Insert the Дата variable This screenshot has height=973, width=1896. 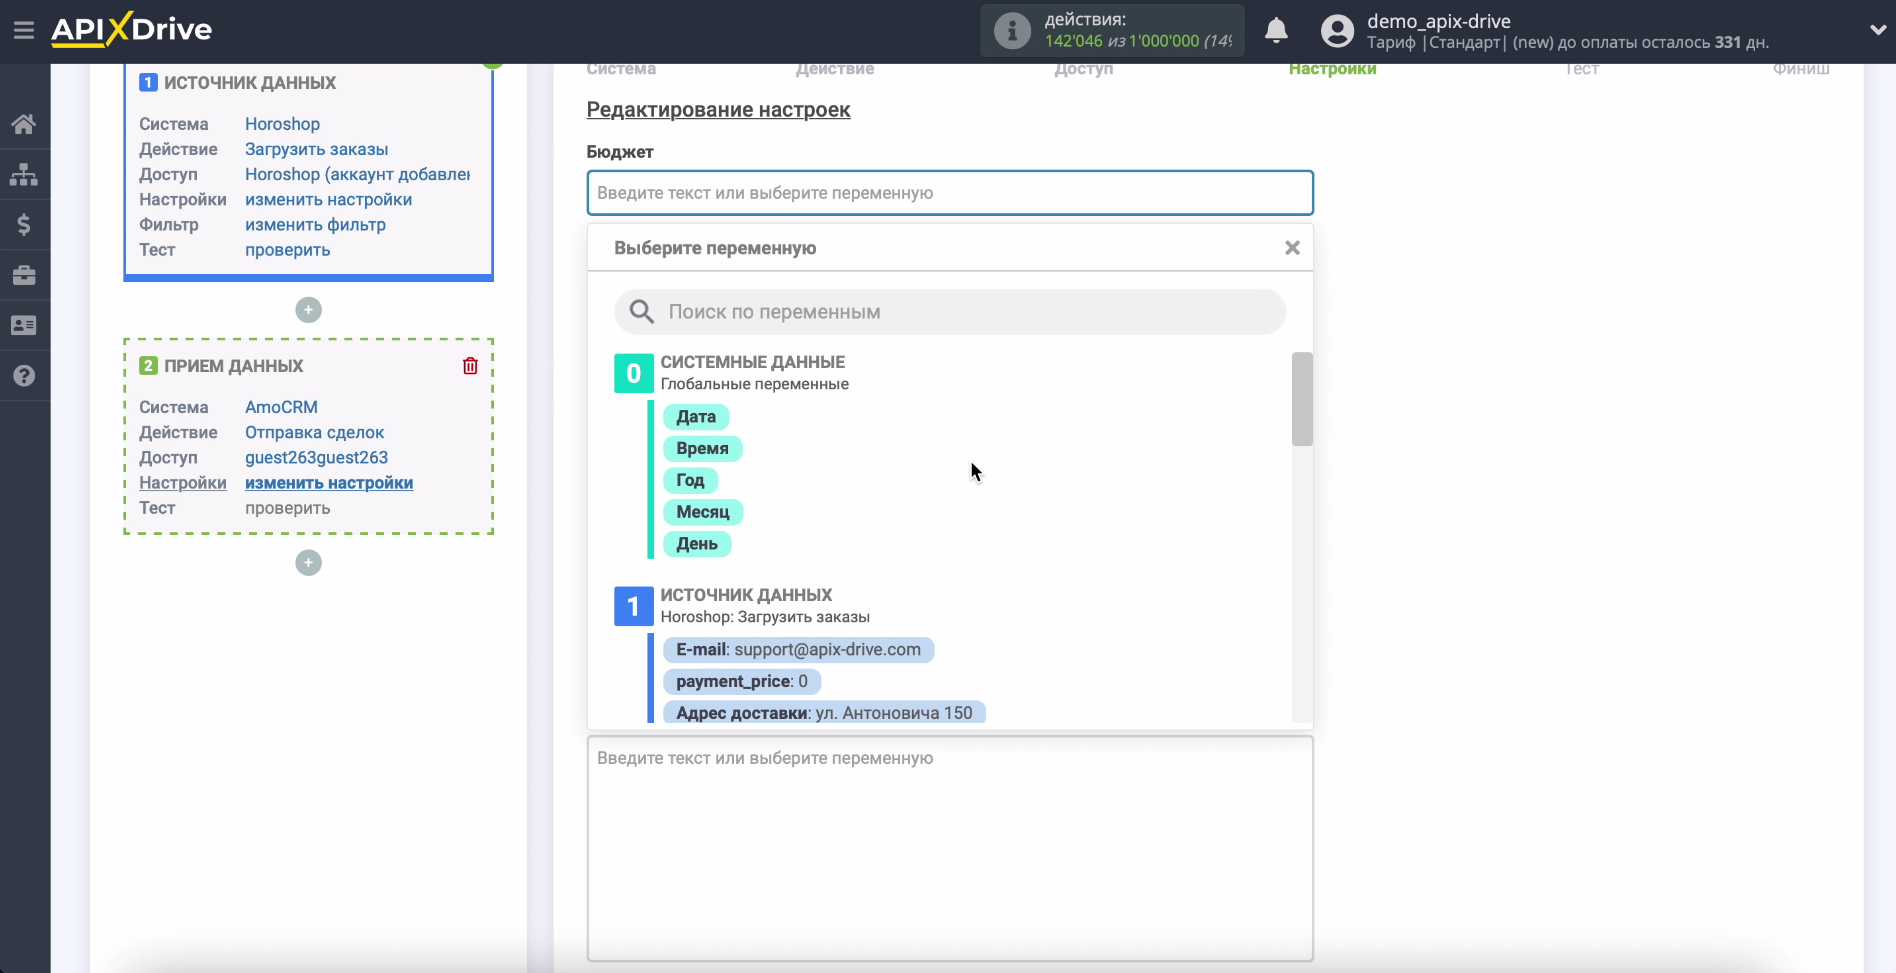click(696, 417)
